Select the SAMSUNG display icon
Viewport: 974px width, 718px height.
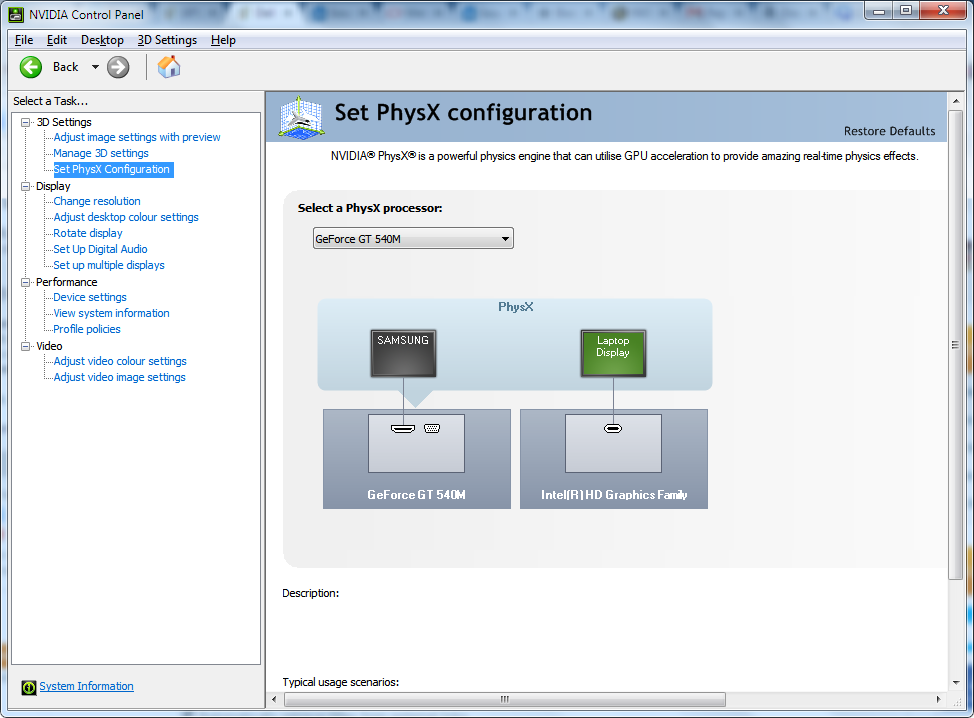click(x=403, y=353)
